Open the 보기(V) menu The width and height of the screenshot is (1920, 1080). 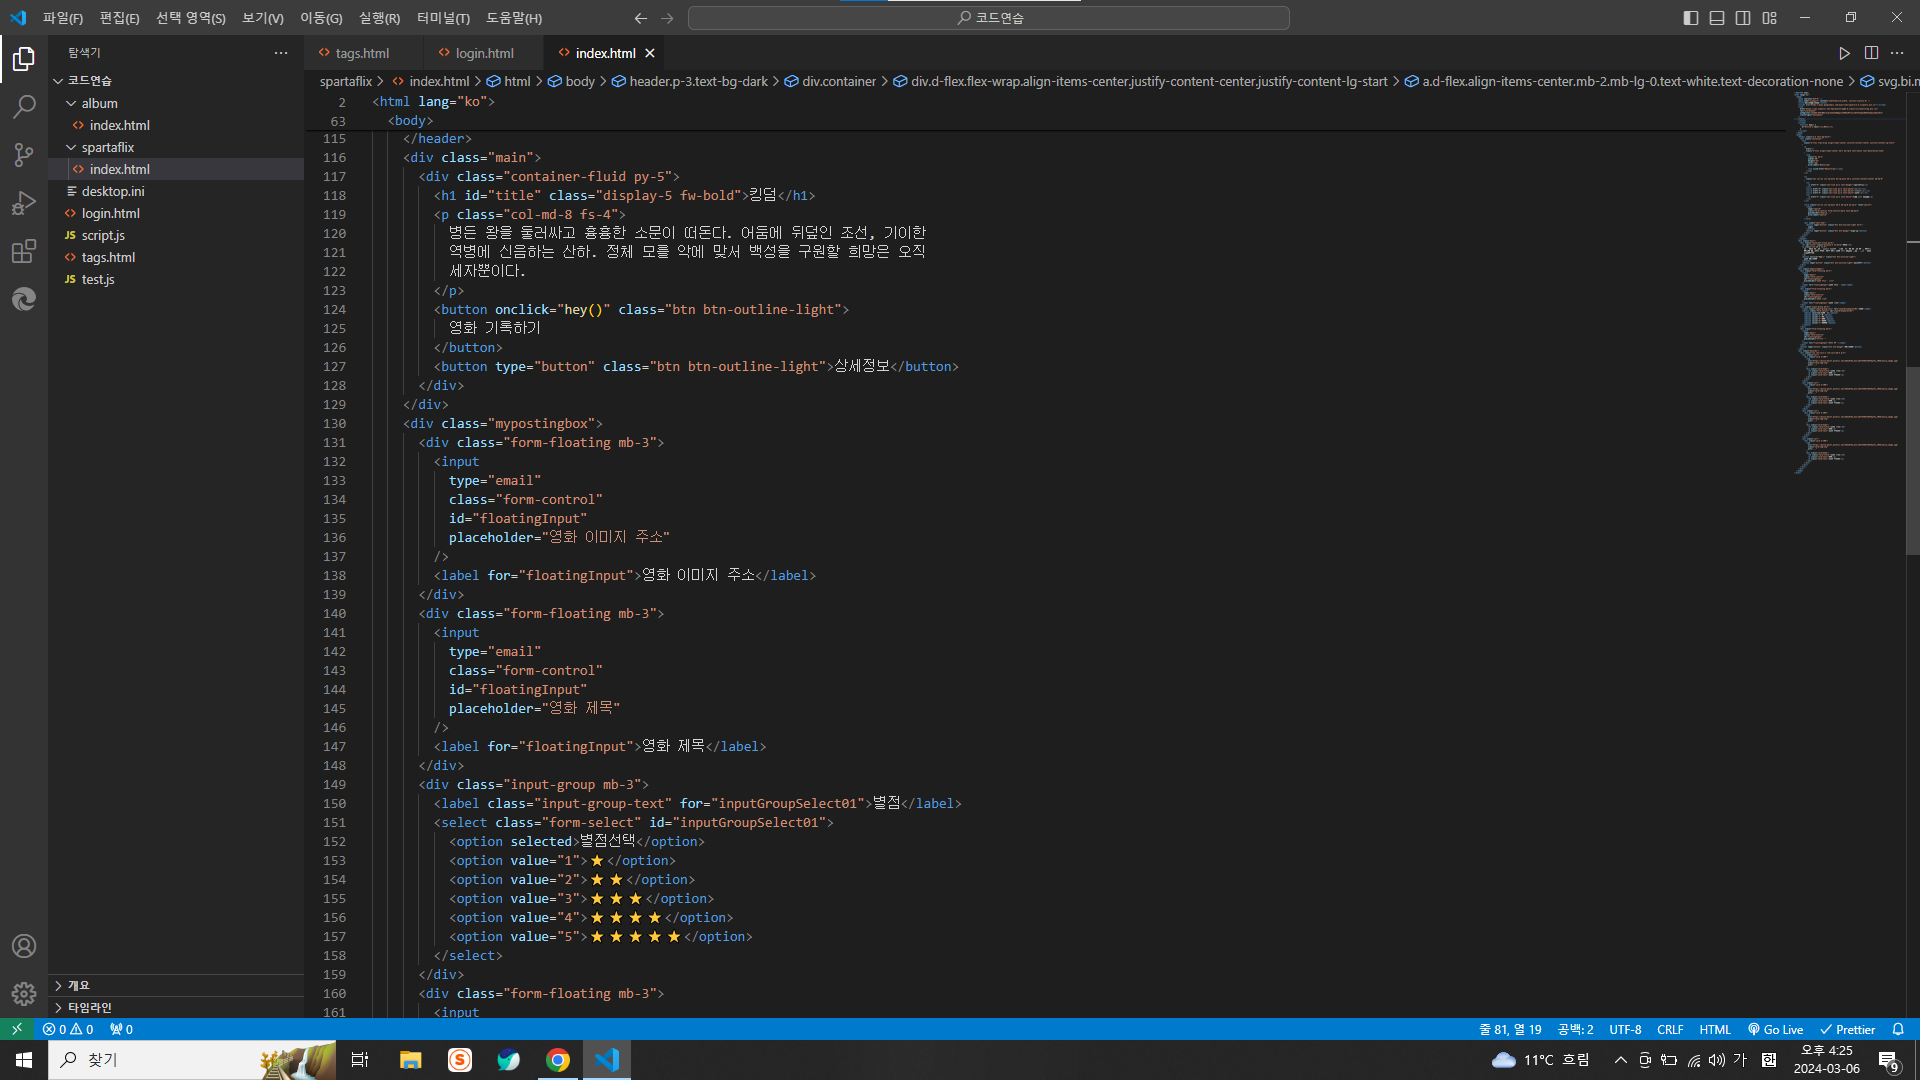pyautogui.click(x=263, y=18)
